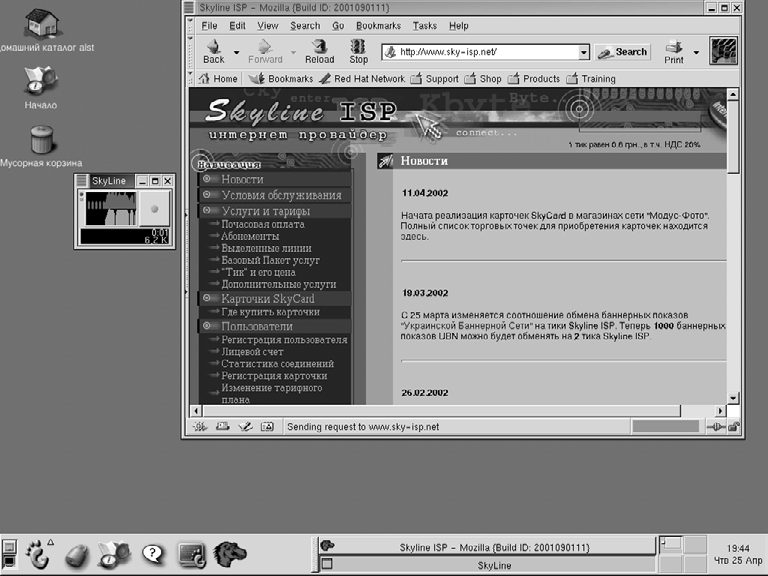The width and height of the screenshot is (768, 576).
Task: Click the security padlock in status bar
Action: tap(733, 427)
